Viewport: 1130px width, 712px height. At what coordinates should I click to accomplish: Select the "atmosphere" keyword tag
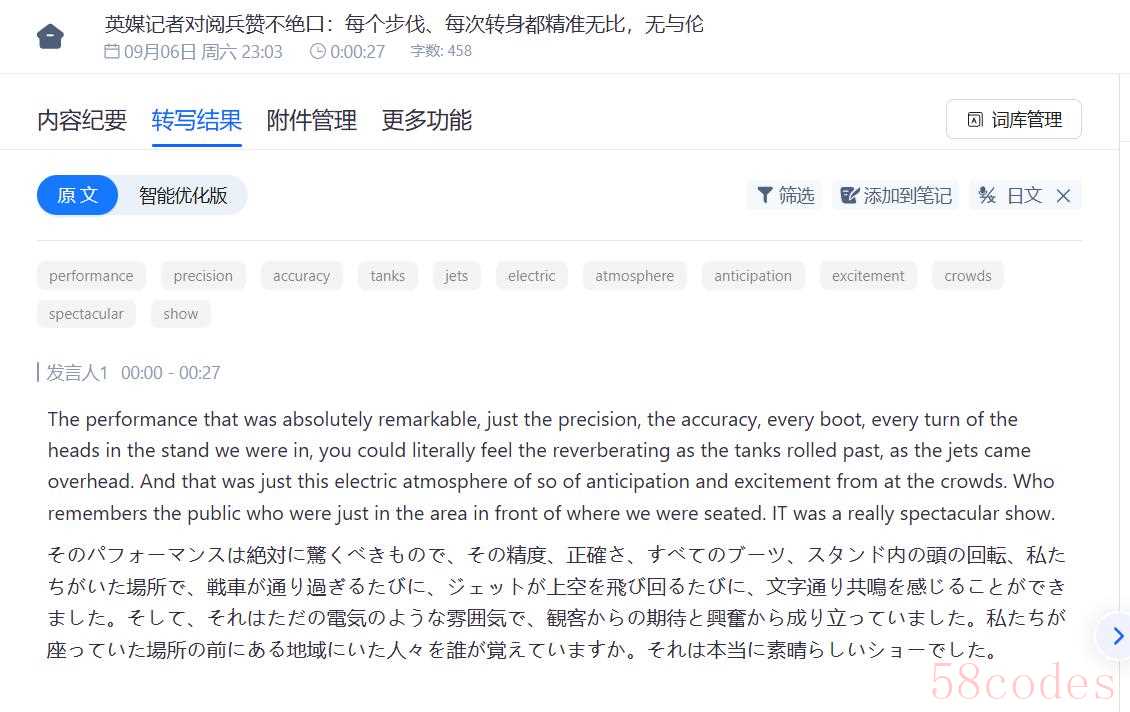click(634, 276)
